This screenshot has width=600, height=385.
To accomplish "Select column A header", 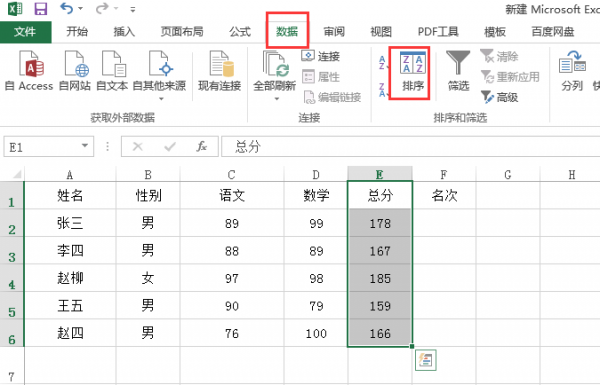I will click(70, 175).
